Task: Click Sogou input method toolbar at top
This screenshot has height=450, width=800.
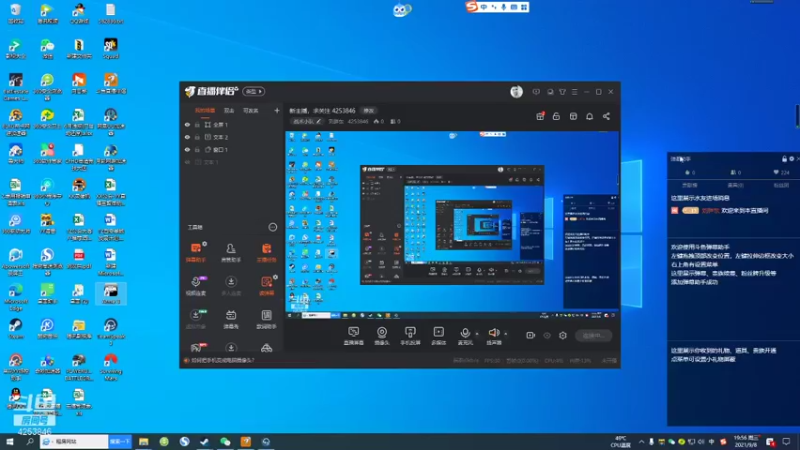Action: [497, 7]
